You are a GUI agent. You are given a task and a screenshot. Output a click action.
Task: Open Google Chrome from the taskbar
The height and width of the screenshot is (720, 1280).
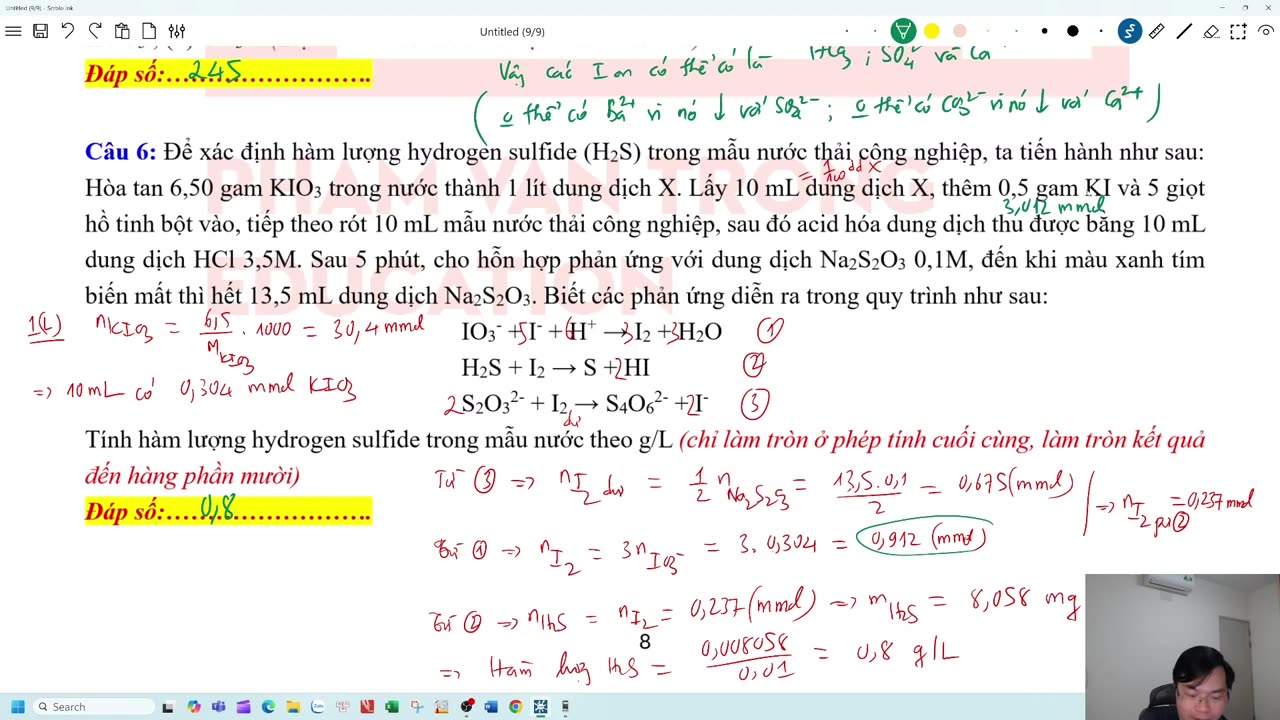(x=515, y=707)
